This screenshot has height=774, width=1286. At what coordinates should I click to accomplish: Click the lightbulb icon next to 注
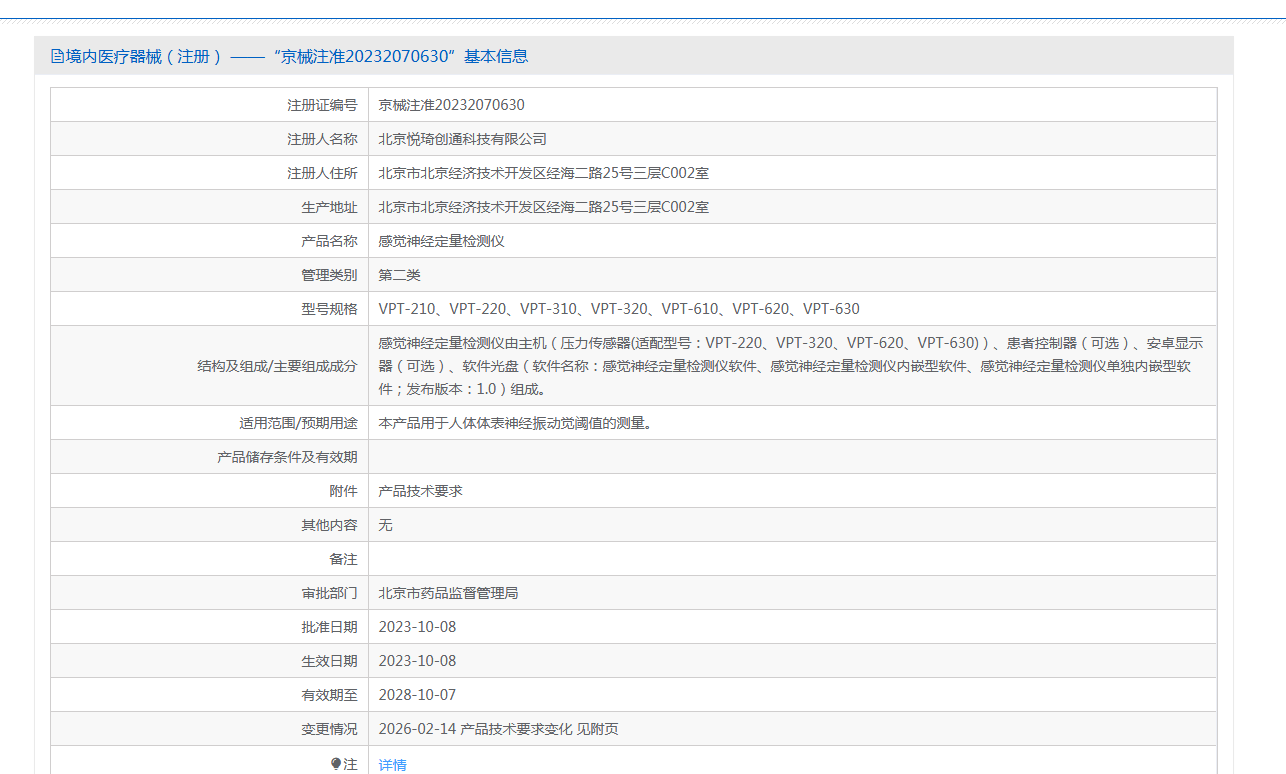click(336, 764)
